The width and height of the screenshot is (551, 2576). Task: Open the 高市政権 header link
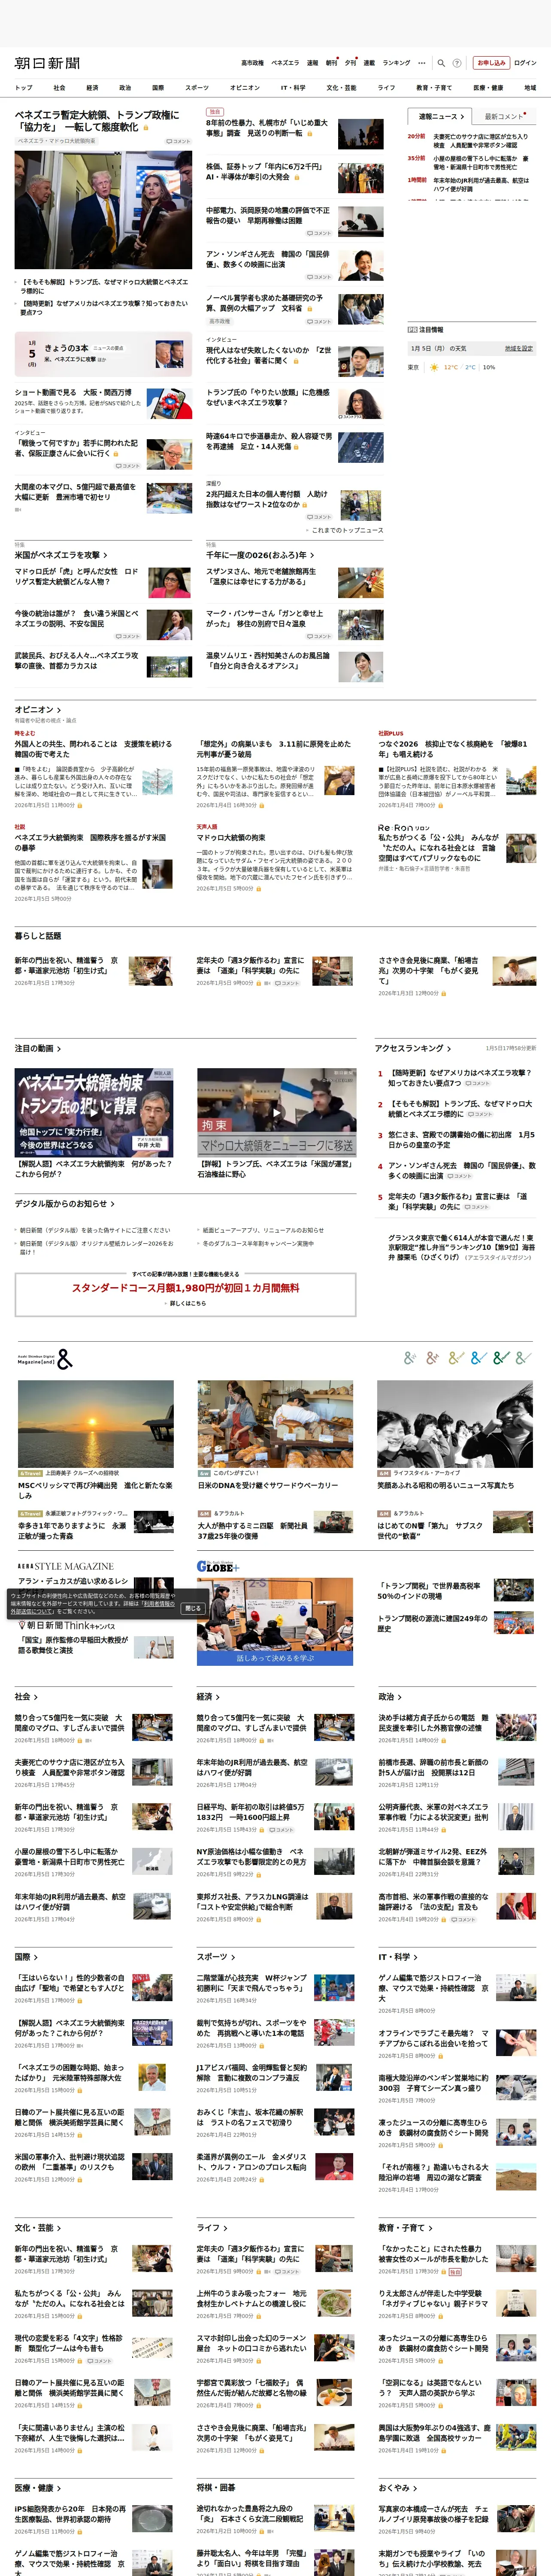[x=252, y=63]
